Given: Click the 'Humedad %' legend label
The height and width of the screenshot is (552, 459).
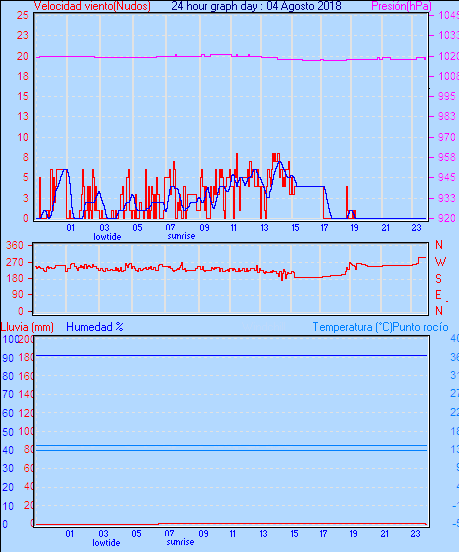Looking at the screenshot, I should 95,327.
